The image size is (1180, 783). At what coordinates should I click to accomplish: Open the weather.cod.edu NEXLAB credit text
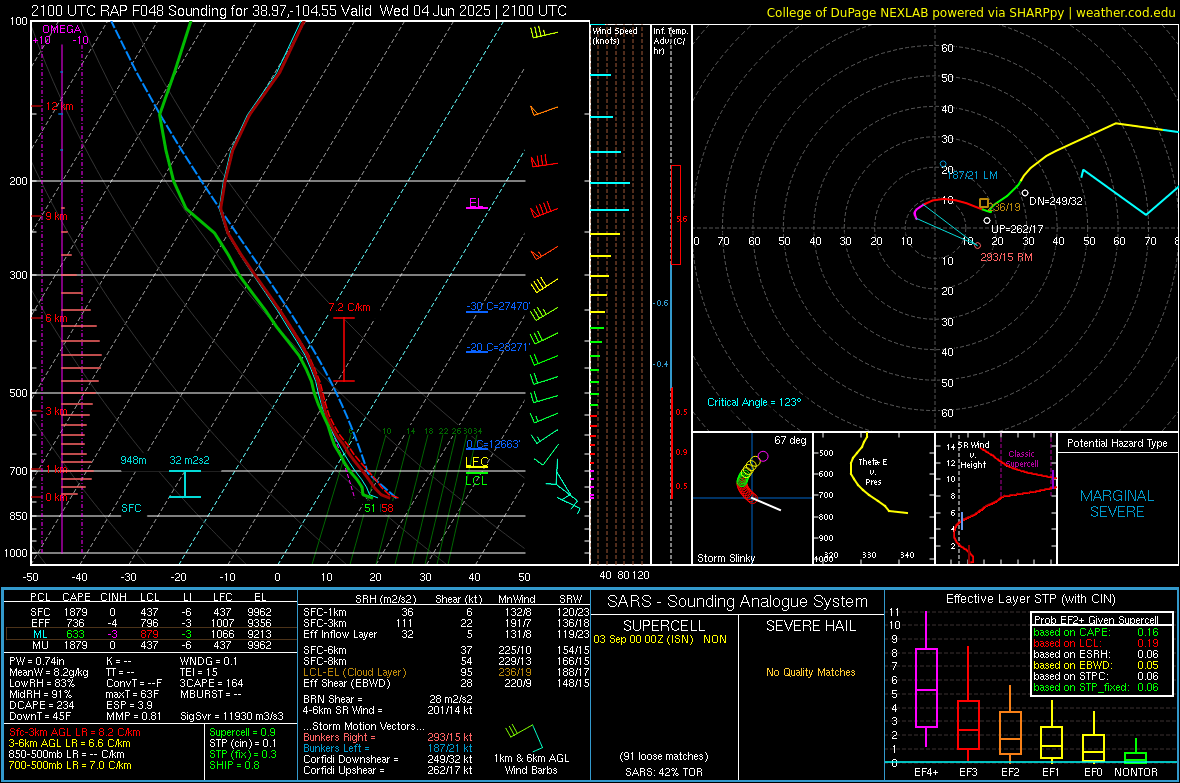tap(970, 12)
